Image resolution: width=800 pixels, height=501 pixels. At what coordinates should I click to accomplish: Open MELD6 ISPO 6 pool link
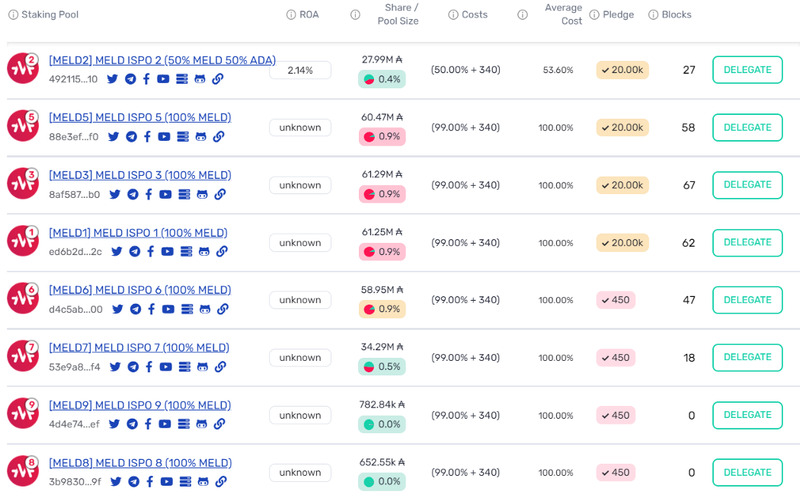click(x=140, y=290)
